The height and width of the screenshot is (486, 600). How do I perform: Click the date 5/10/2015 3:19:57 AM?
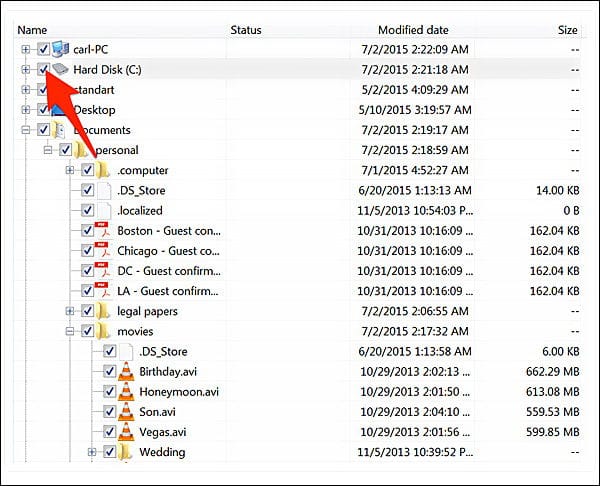coord(415,110)
